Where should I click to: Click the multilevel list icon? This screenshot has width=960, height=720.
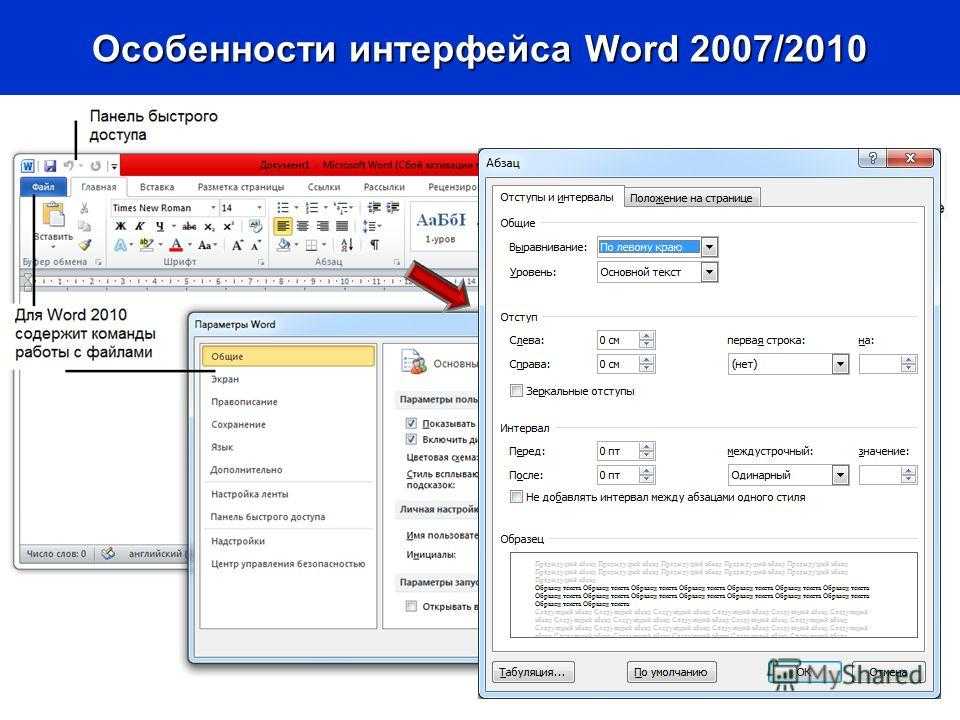coord(340,208)
